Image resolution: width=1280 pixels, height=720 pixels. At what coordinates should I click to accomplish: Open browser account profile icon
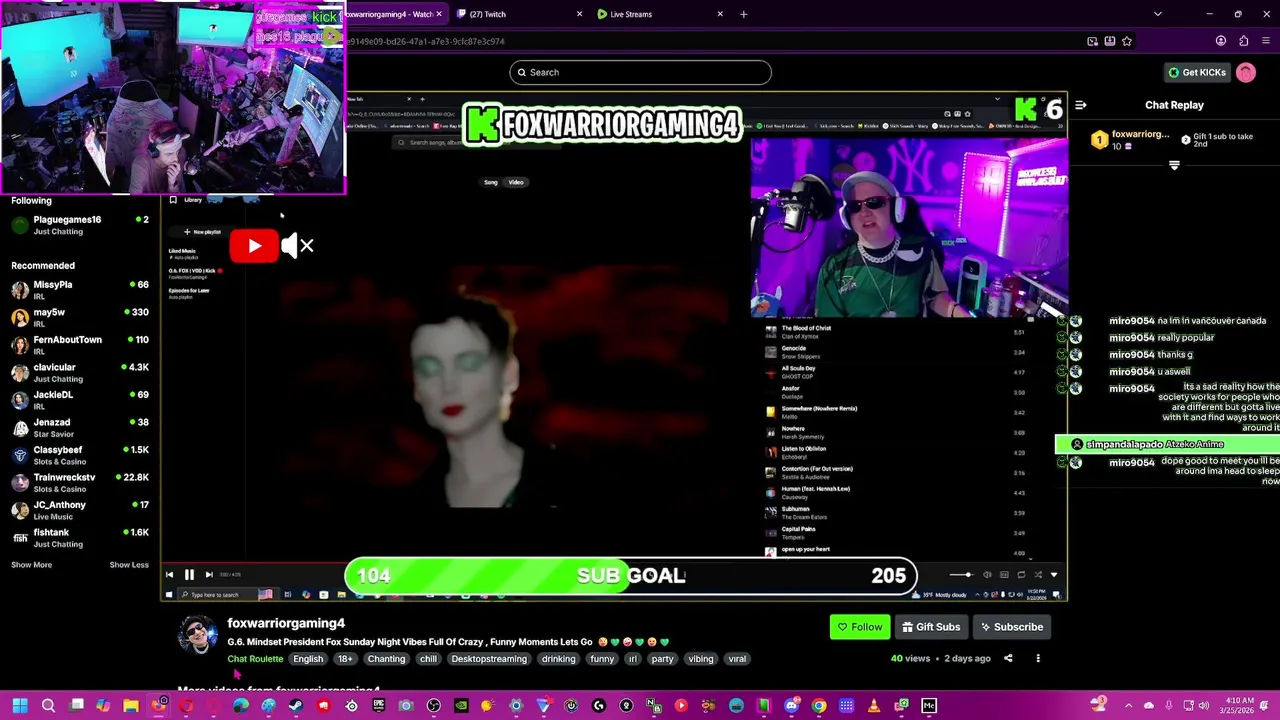coord(1220,41)
